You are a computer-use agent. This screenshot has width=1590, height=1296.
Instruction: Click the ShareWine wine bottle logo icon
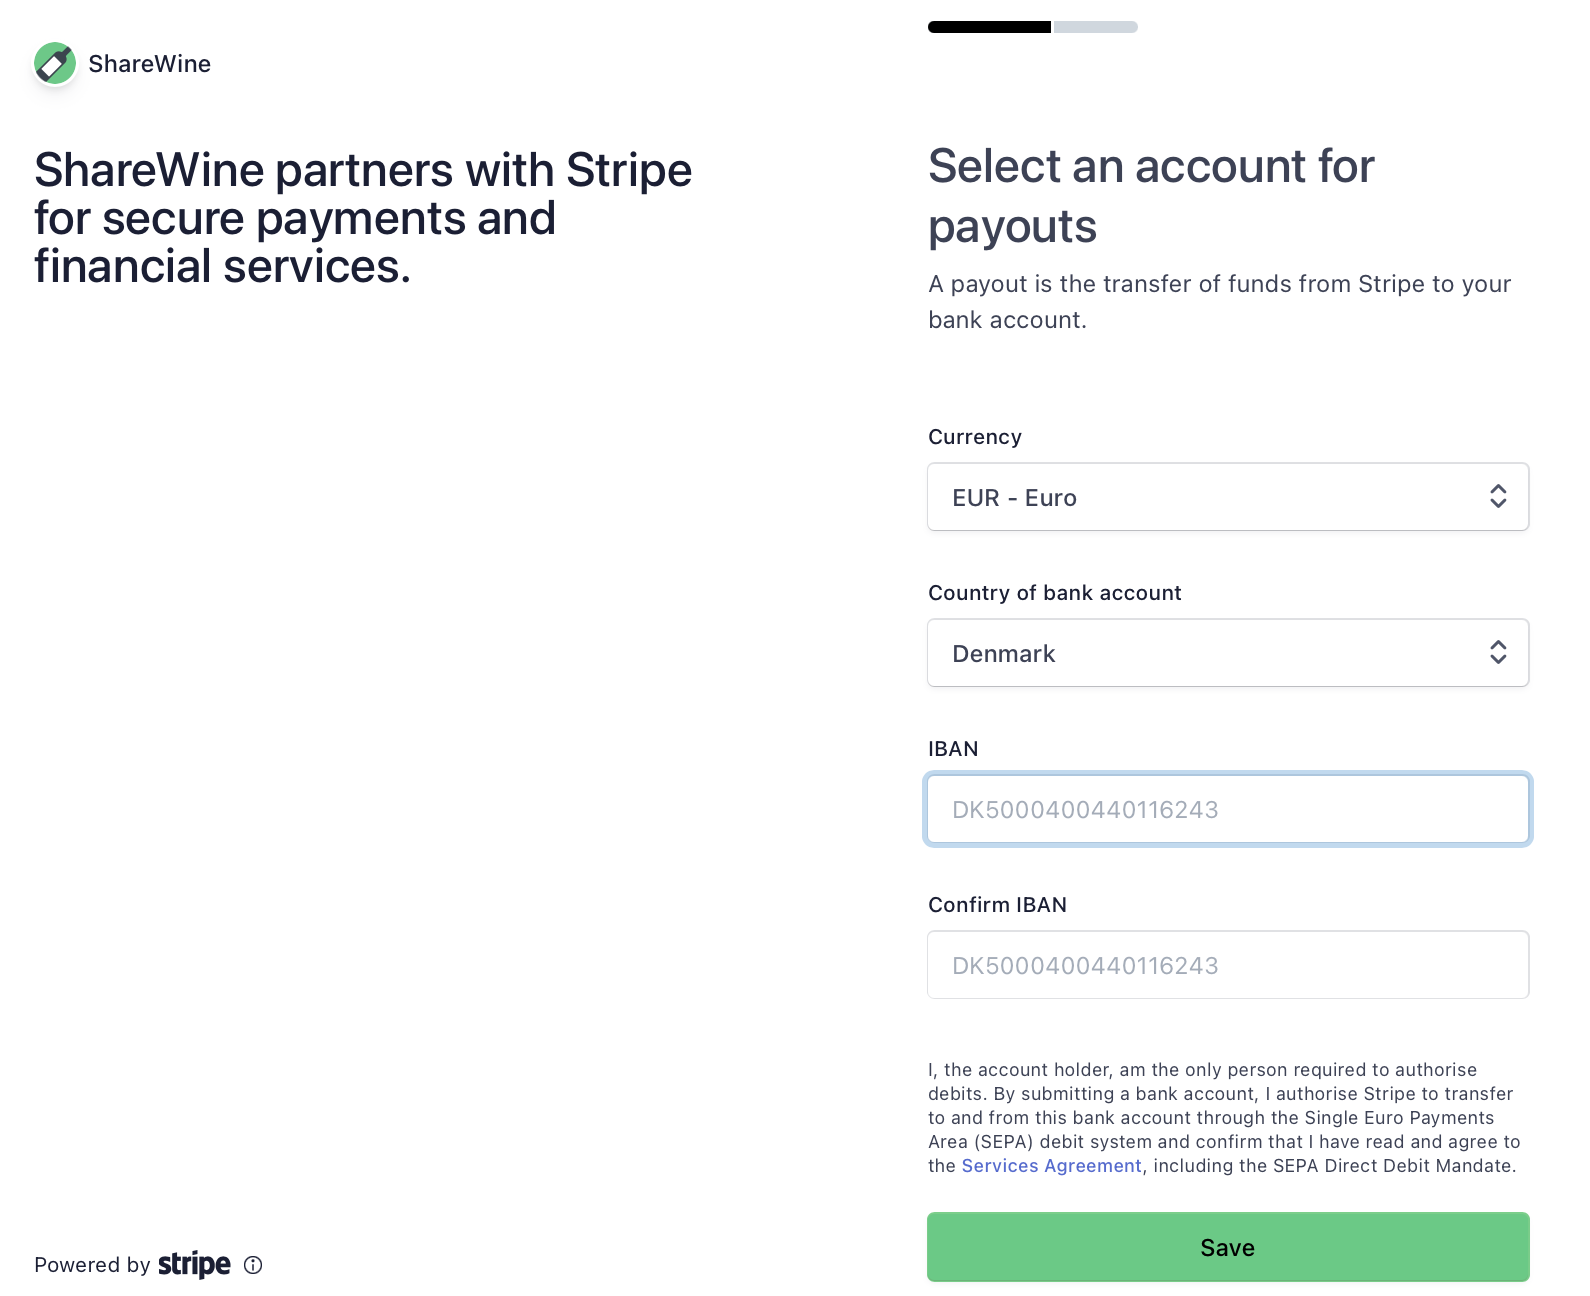(55, 63)
